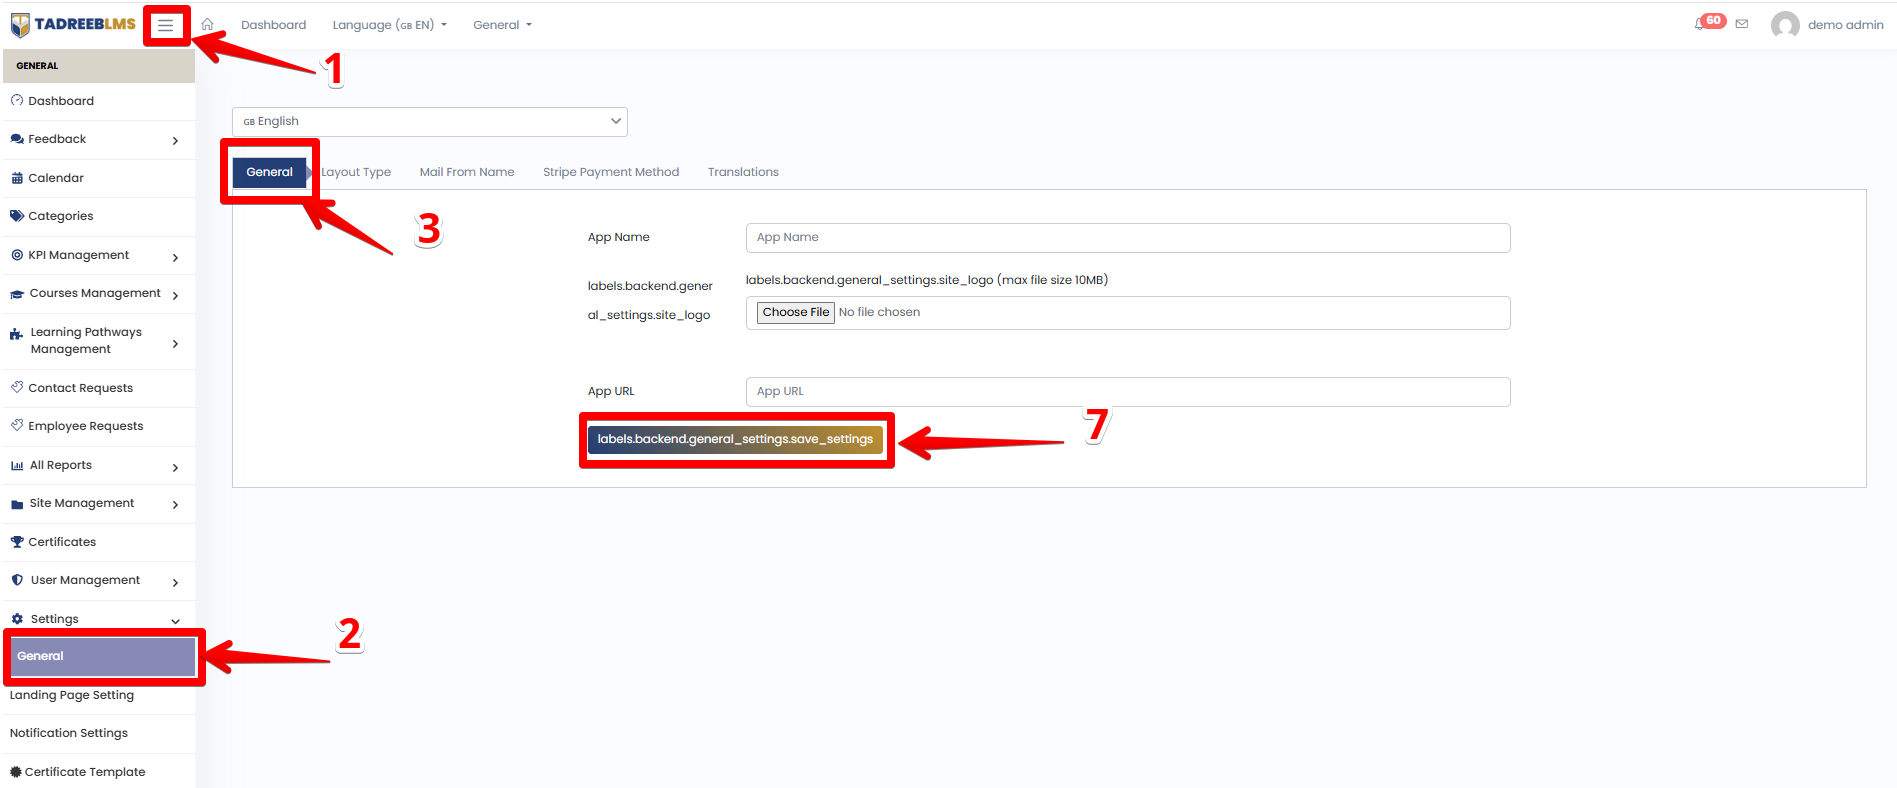Image resolution: width=1897 pixels, height=788 pixels.
Task: Expand the Courses Management chevron
Action: (x=175, y=296)
